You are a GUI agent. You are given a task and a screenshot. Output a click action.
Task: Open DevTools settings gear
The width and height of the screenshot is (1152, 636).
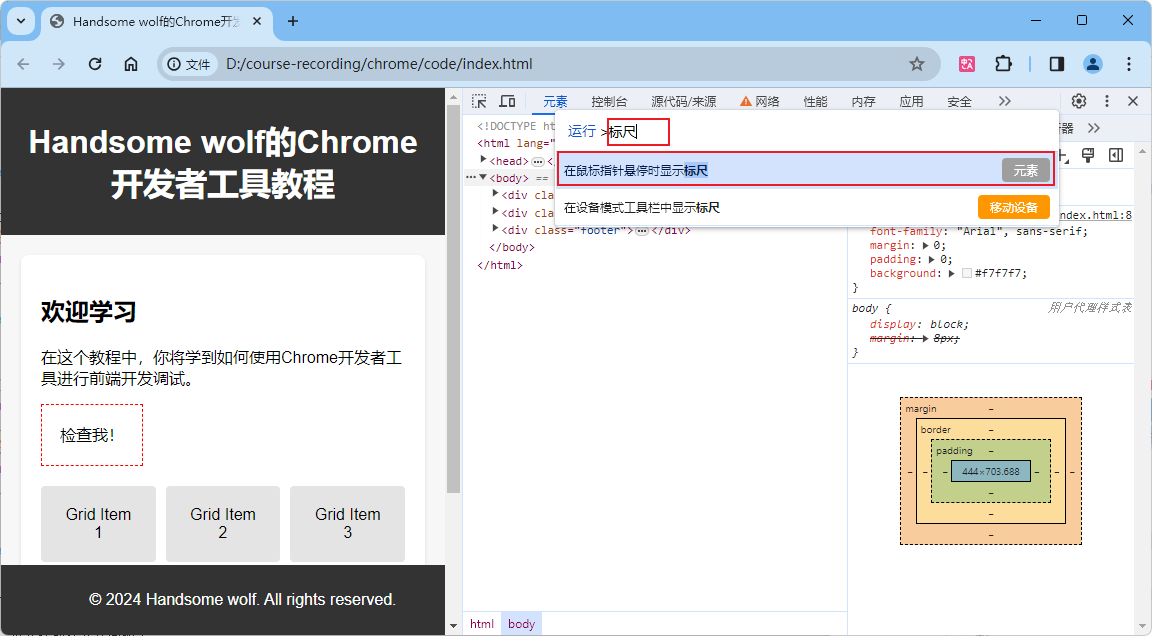coord(1079,101)
